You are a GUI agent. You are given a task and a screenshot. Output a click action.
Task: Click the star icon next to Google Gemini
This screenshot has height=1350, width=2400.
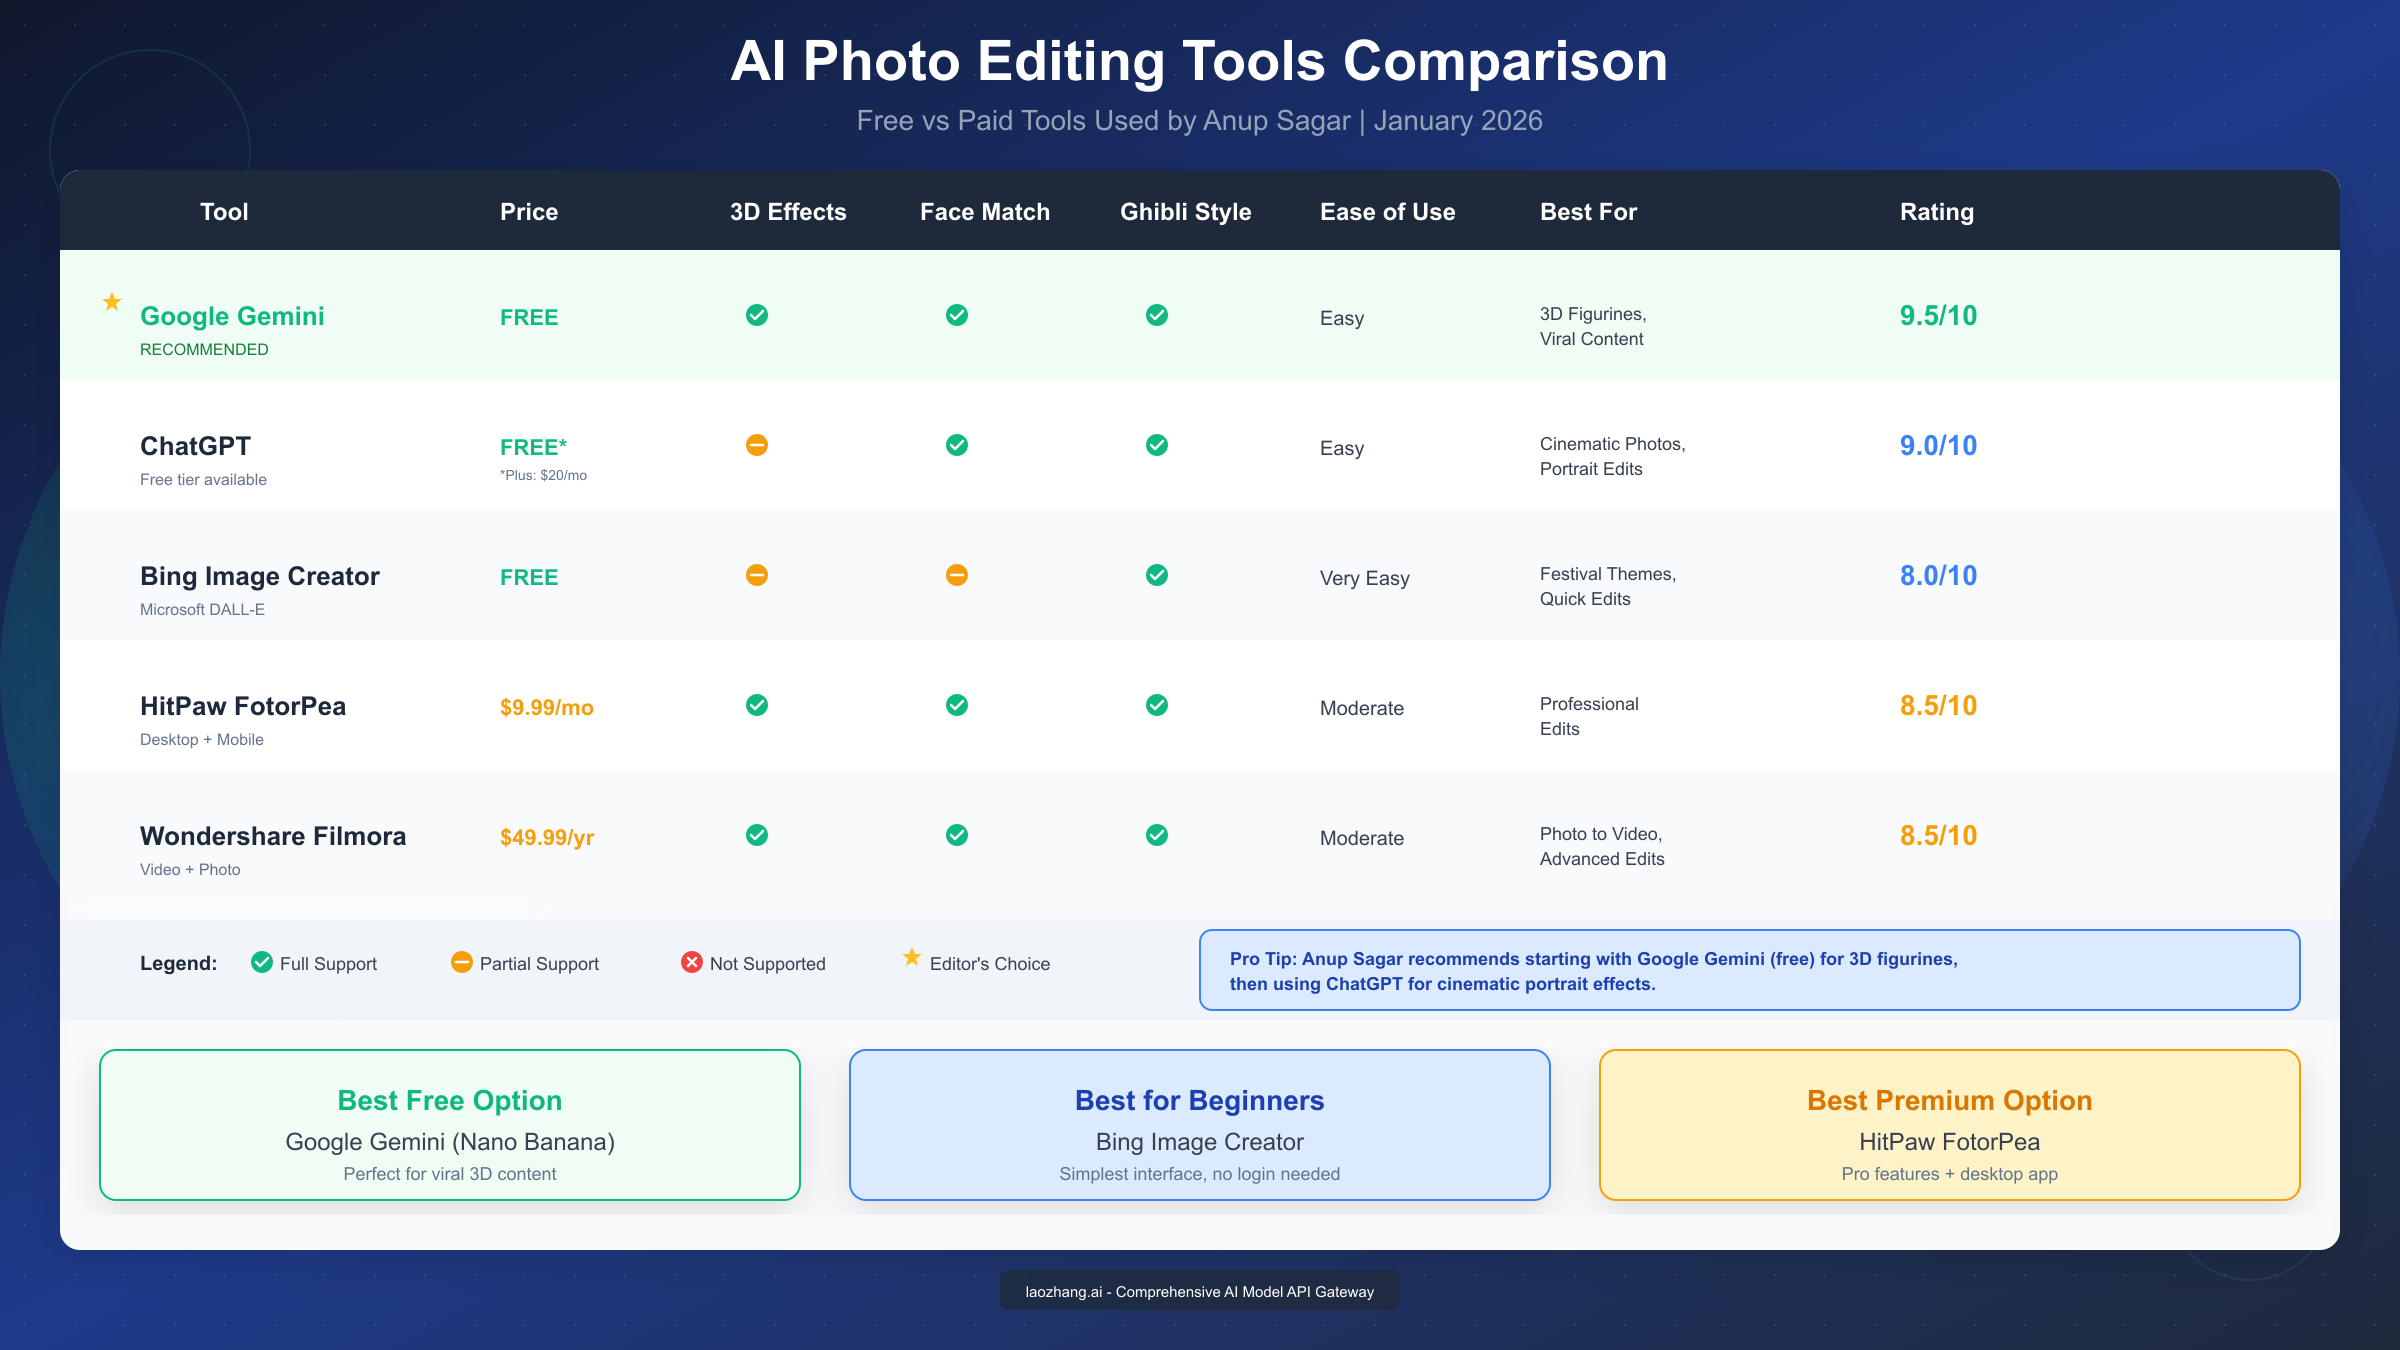111,302
